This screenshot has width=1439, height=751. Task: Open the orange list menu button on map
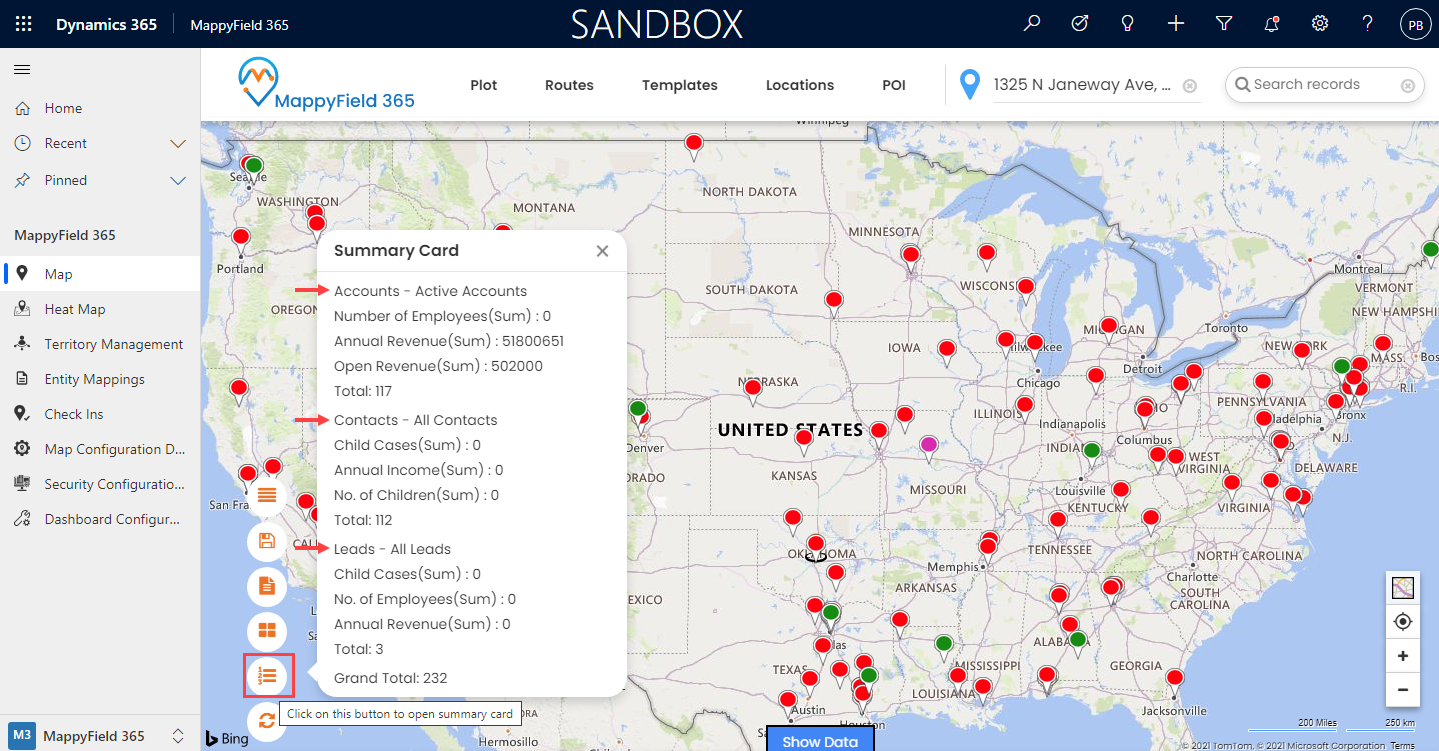[267, 494]
